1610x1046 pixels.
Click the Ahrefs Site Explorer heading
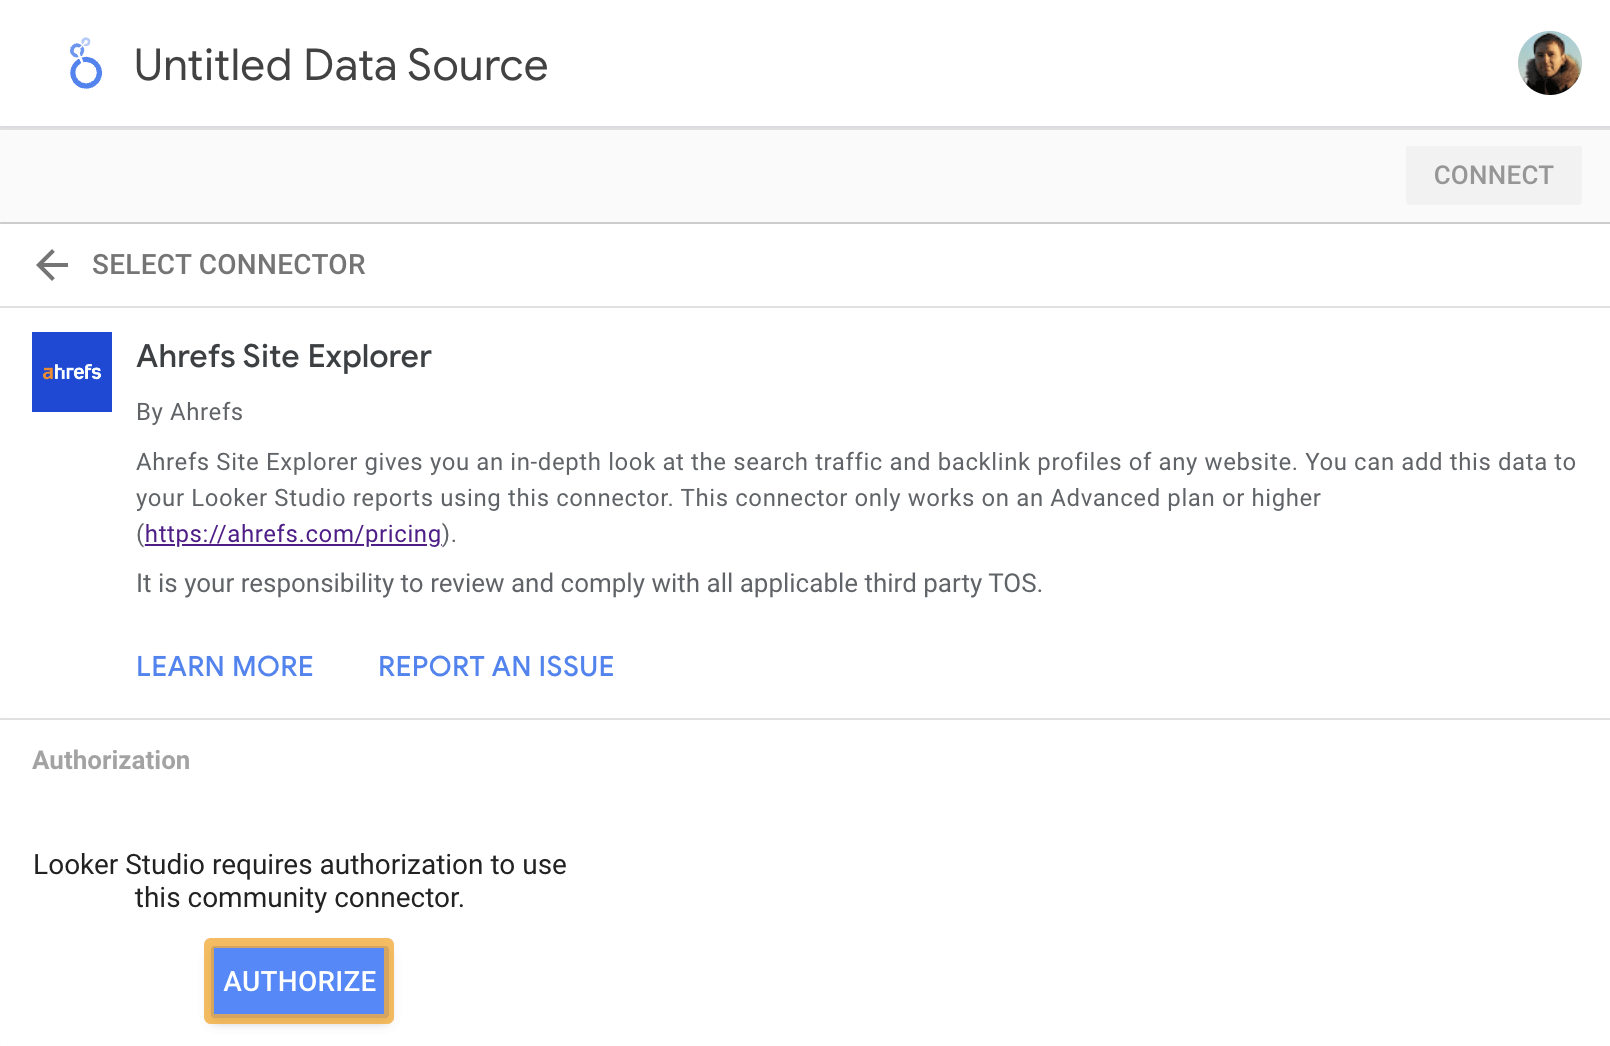(x=283, y=356)
